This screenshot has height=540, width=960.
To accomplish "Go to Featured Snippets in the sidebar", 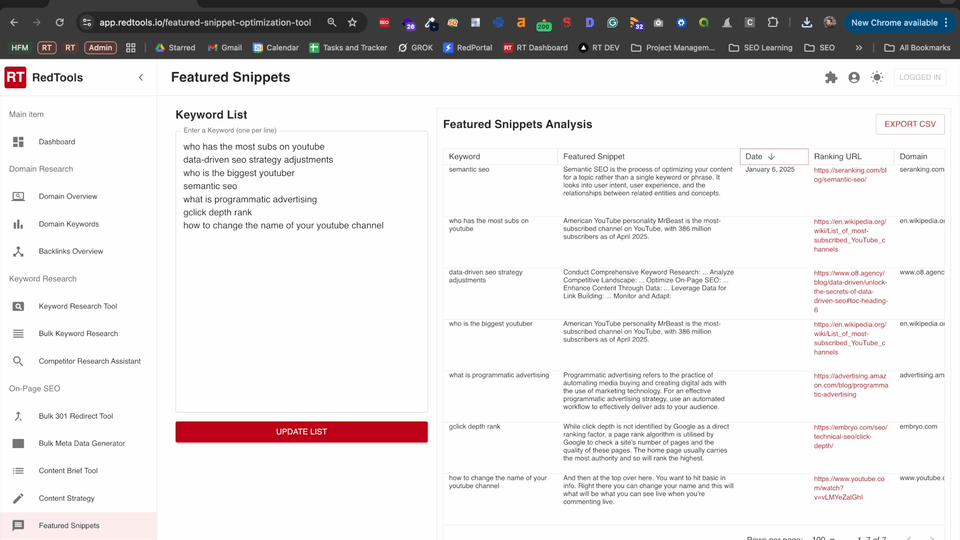I will [78, 525].
